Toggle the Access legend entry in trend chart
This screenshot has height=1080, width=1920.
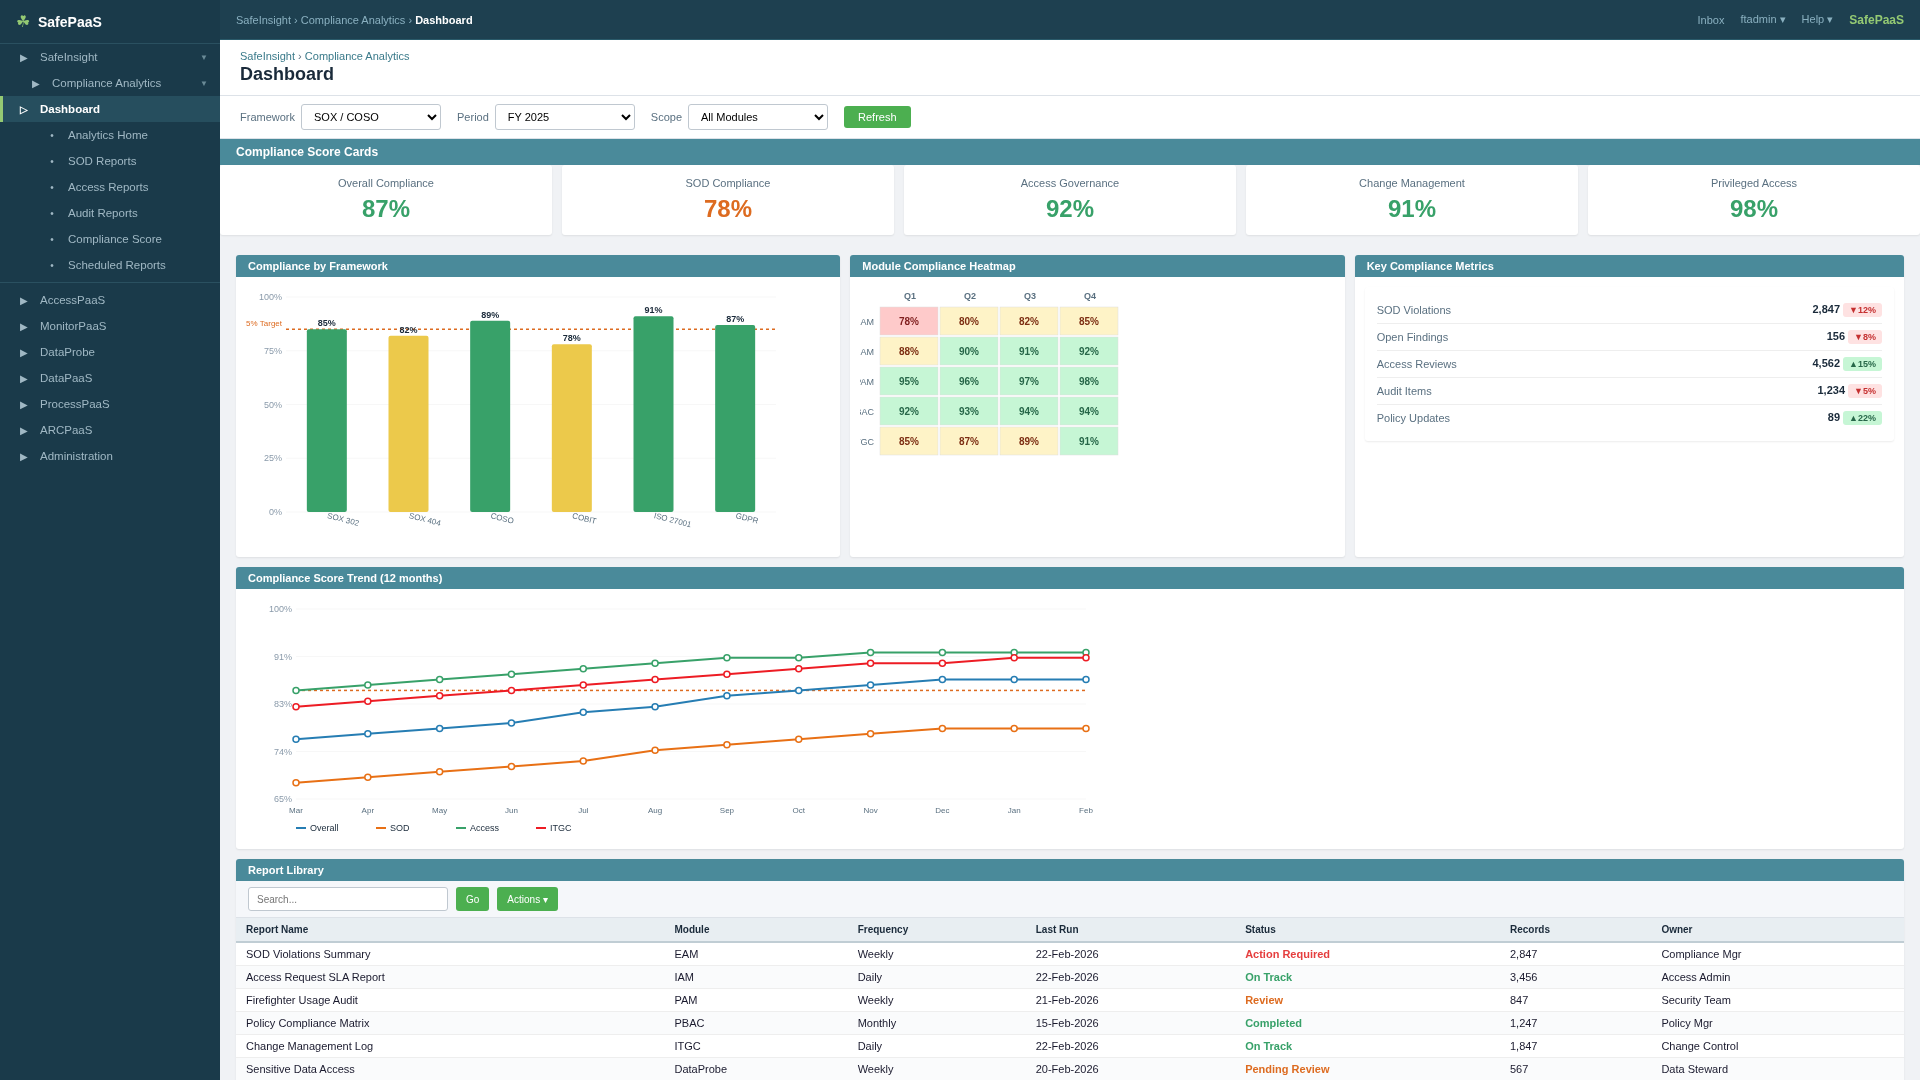[477, 828]
